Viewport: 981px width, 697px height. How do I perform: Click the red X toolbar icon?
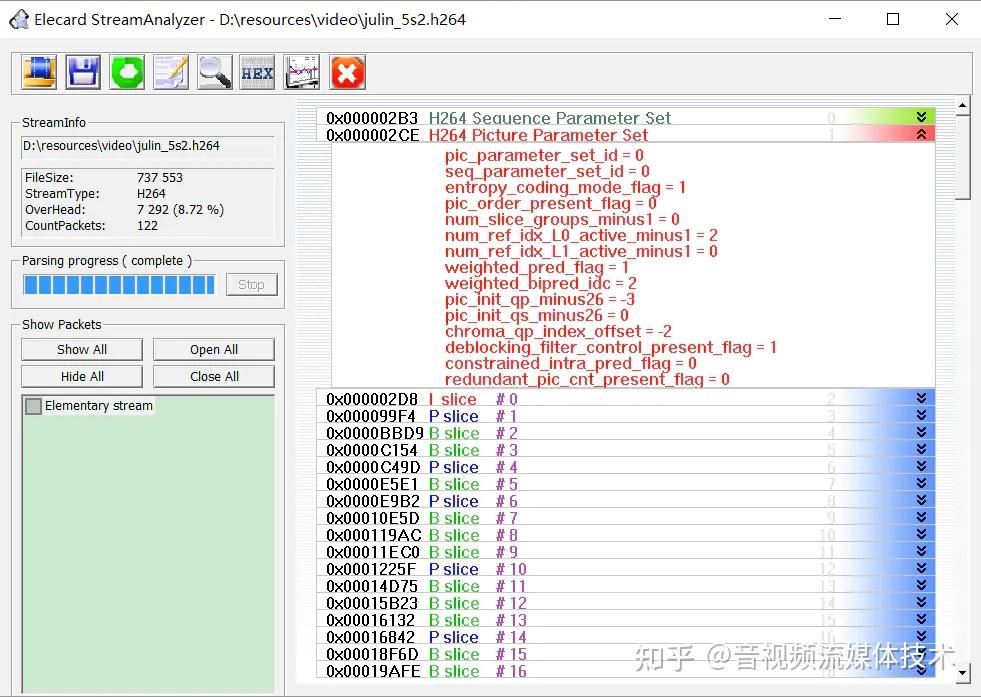pyautogui.click(x=347, y=72)
